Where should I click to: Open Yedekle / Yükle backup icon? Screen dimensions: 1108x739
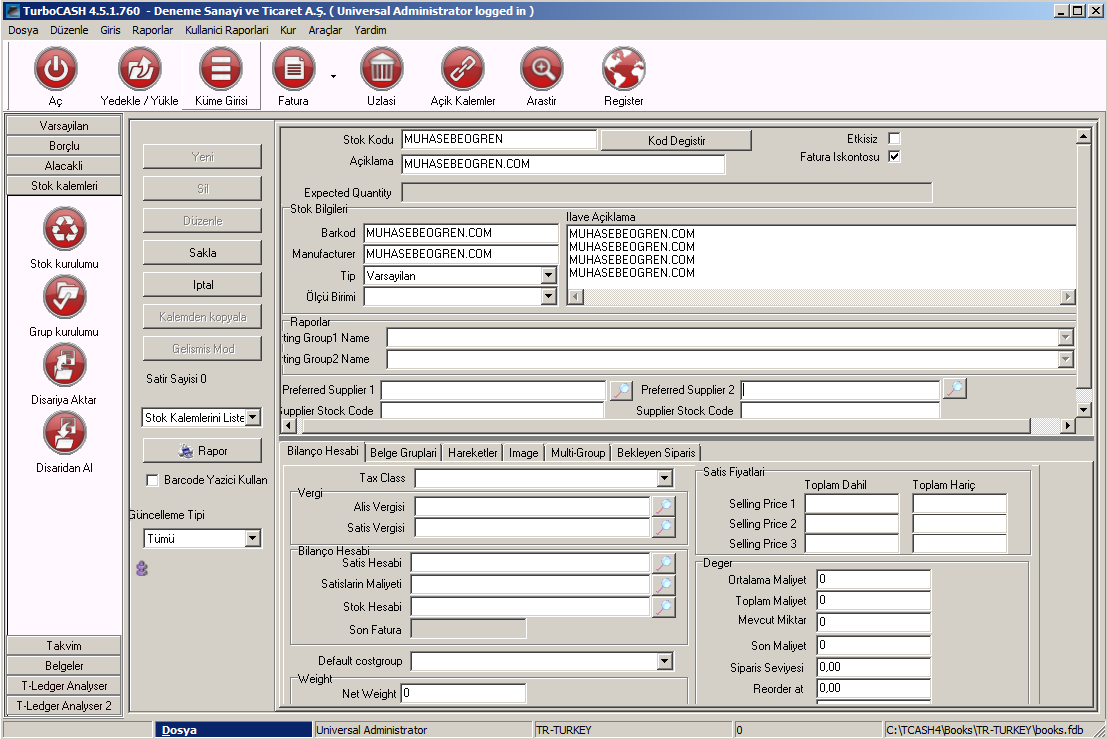click(140, 69)
